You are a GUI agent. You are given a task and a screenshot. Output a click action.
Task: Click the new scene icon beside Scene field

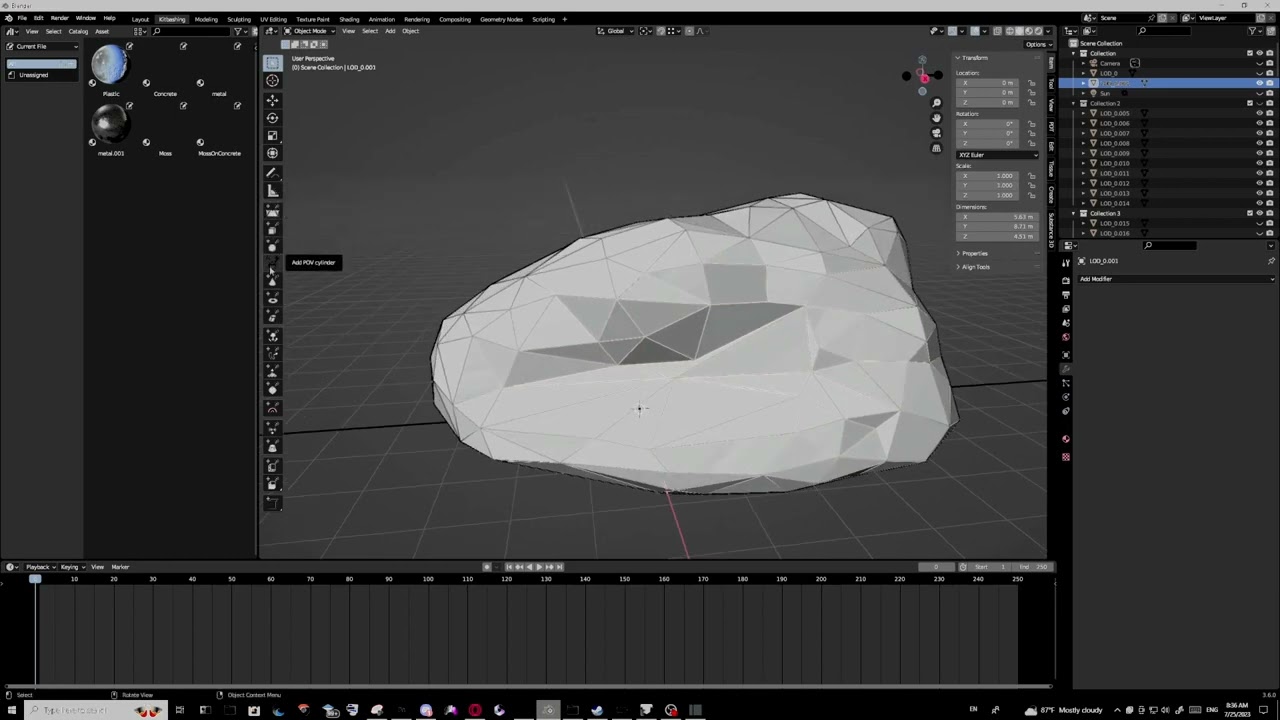[1162, 18]
